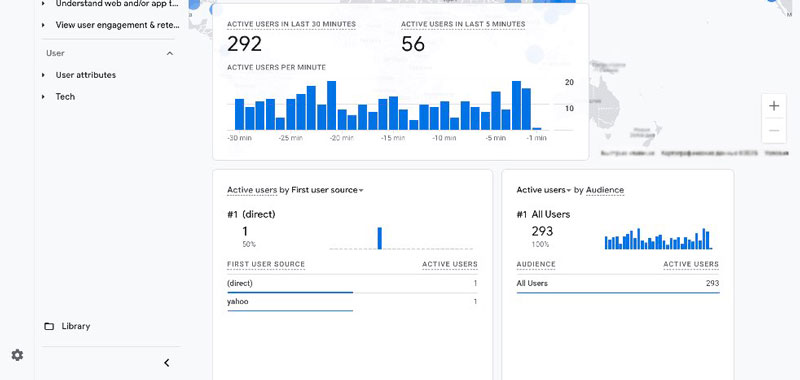Viewport: 800px width, 380px height.
Task: Click the yahoo row progress bar
Action: (290, 311)
